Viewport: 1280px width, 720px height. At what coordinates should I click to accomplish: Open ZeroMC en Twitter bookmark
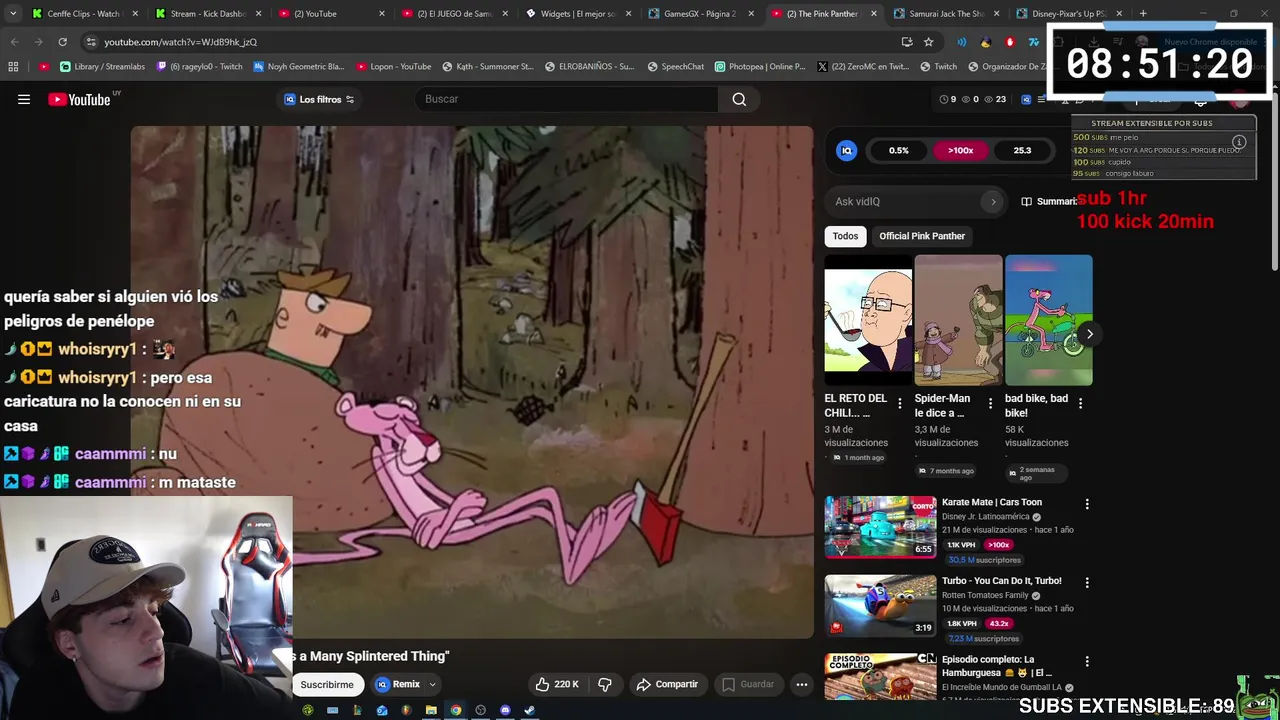[863, 67]
